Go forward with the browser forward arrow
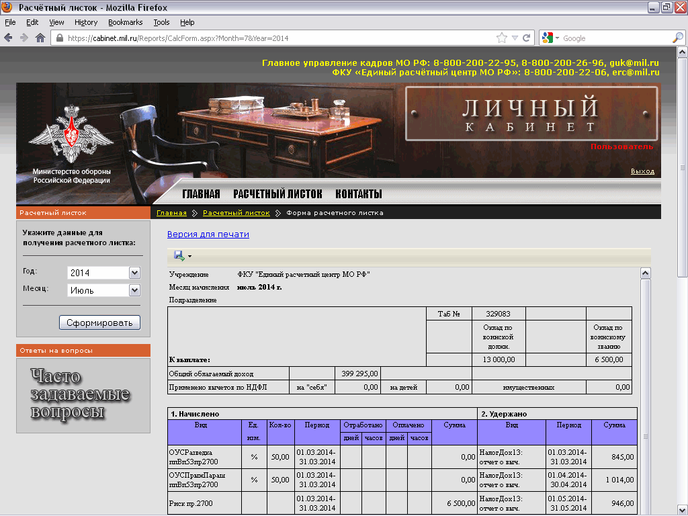This screenshot has height=516, width=688. pyautogui.click(x=24, y=38)
